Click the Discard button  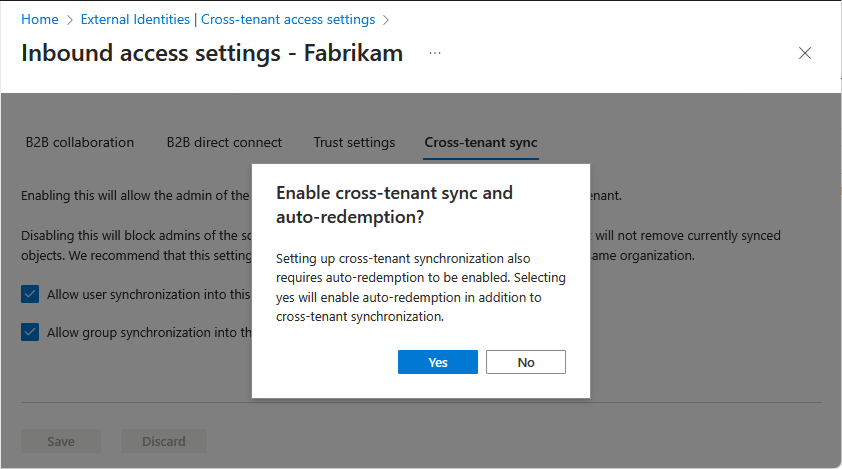[x=164, y=441]
